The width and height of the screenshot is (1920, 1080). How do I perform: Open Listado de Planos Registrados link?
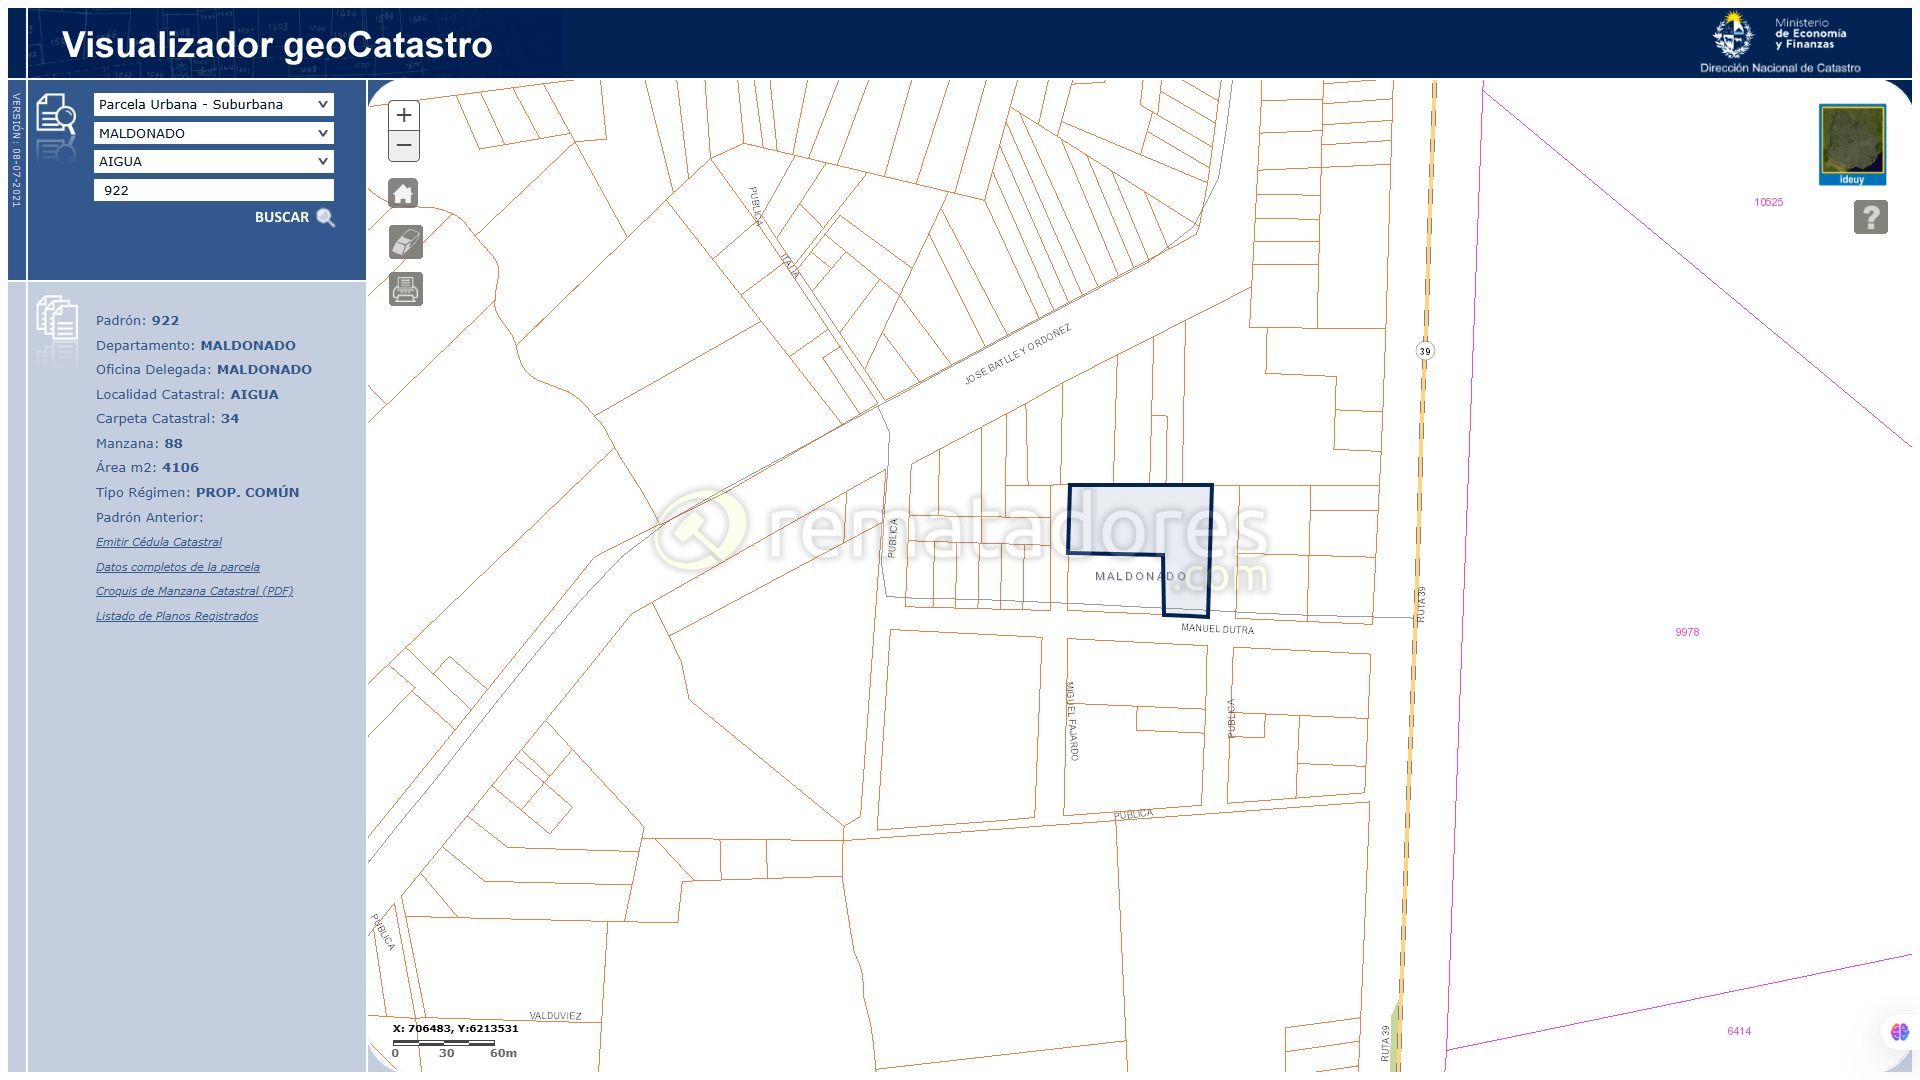tap(177, 616)
